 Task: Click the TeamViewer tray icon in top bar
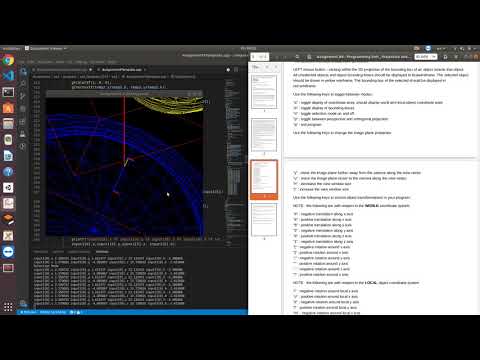click(428, 48)
